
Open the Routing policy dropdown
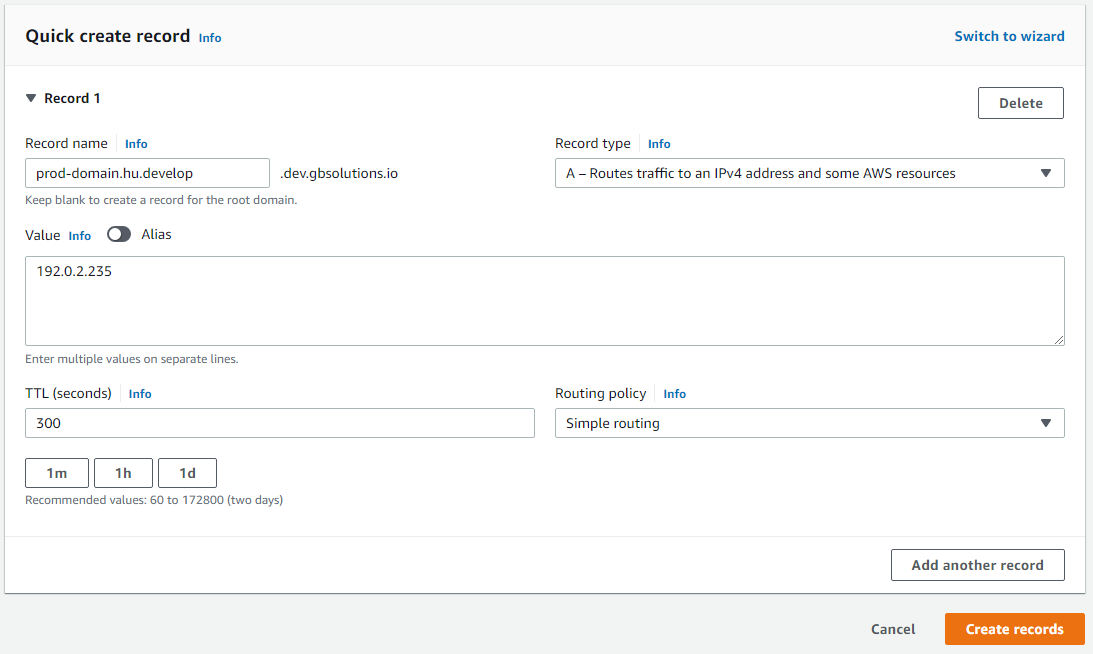click(809, 423)
